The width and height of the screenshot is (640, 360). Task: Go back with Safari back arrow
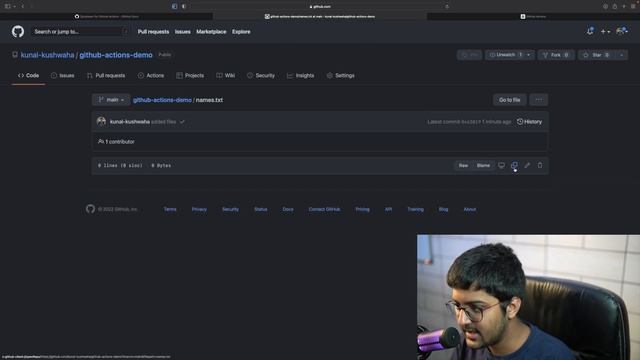tap(22, 7)
